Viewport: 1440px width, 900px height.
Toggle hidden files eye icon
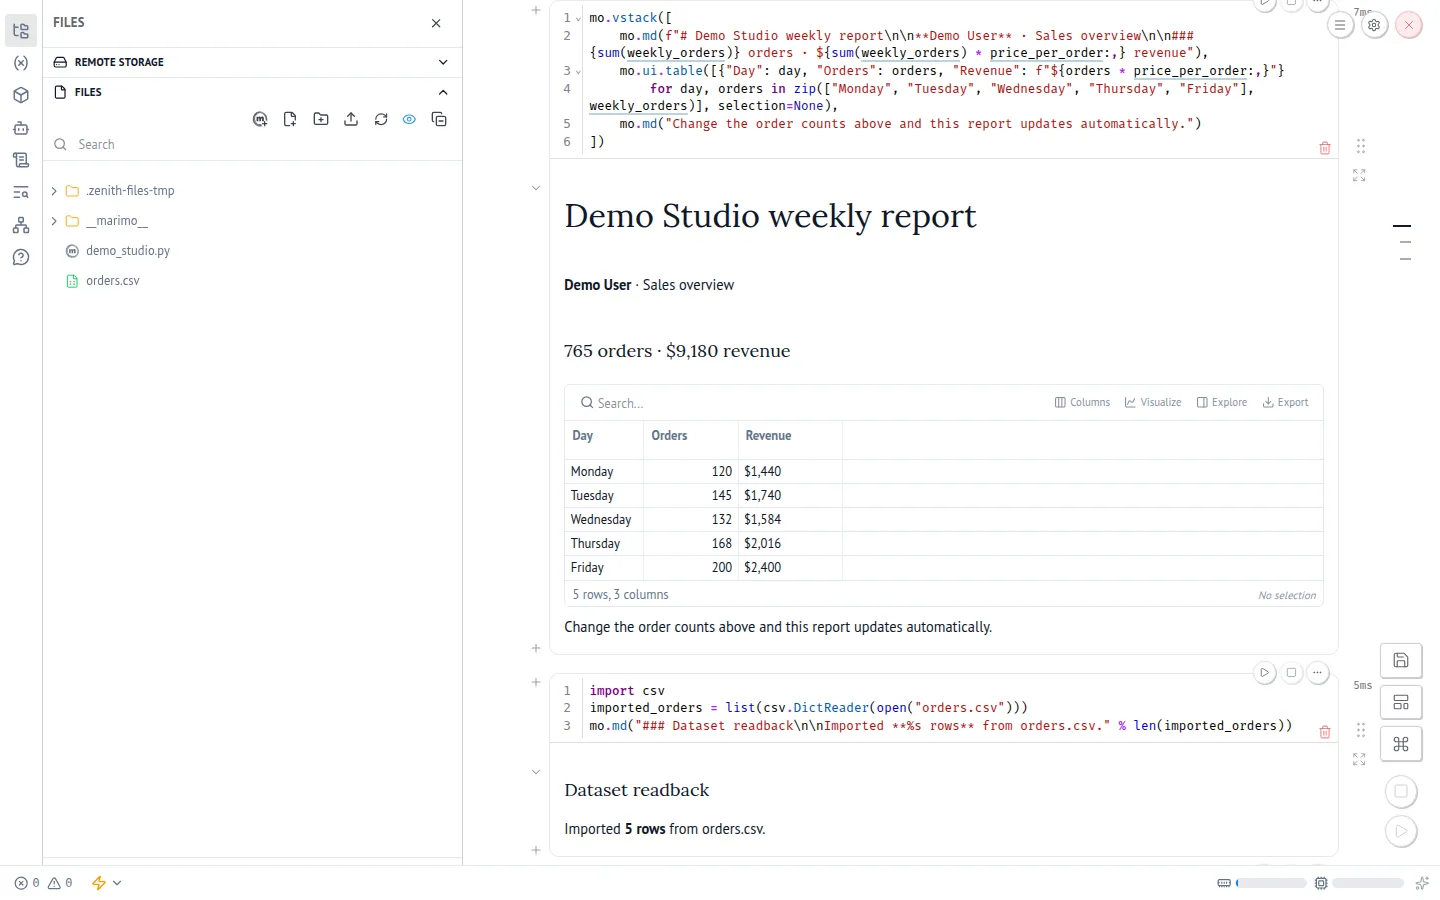click(x=409, y=119)
